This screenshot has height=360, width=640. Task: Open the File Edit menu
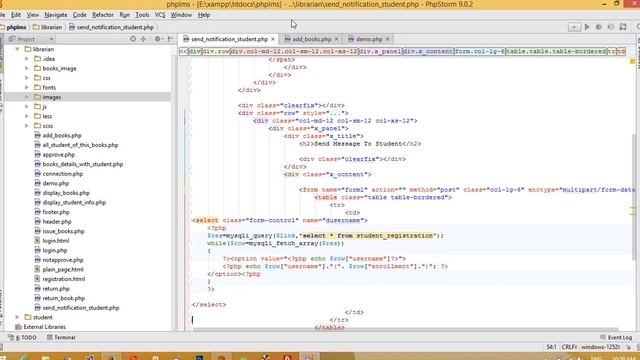tap(16, 15)
